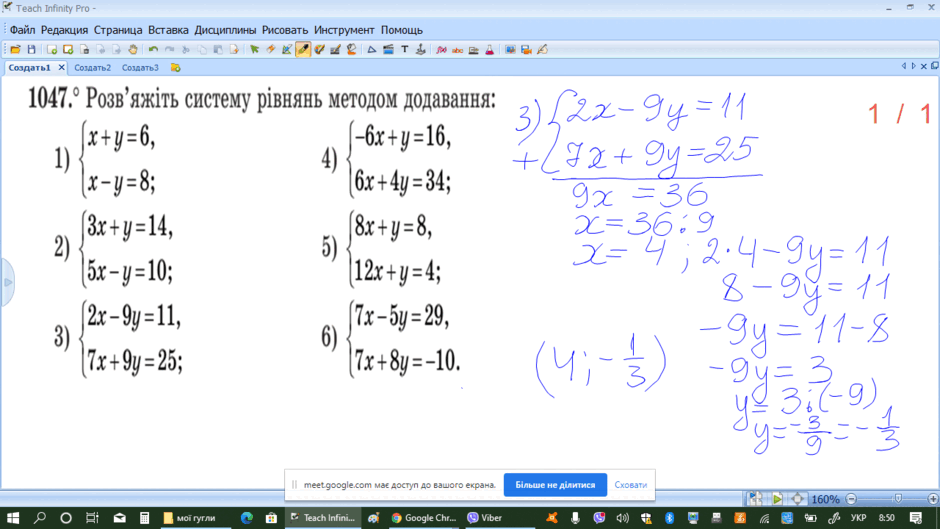Select the green arrow selection tool
This screenshot has height=529, width=940.
click(254, 50)
